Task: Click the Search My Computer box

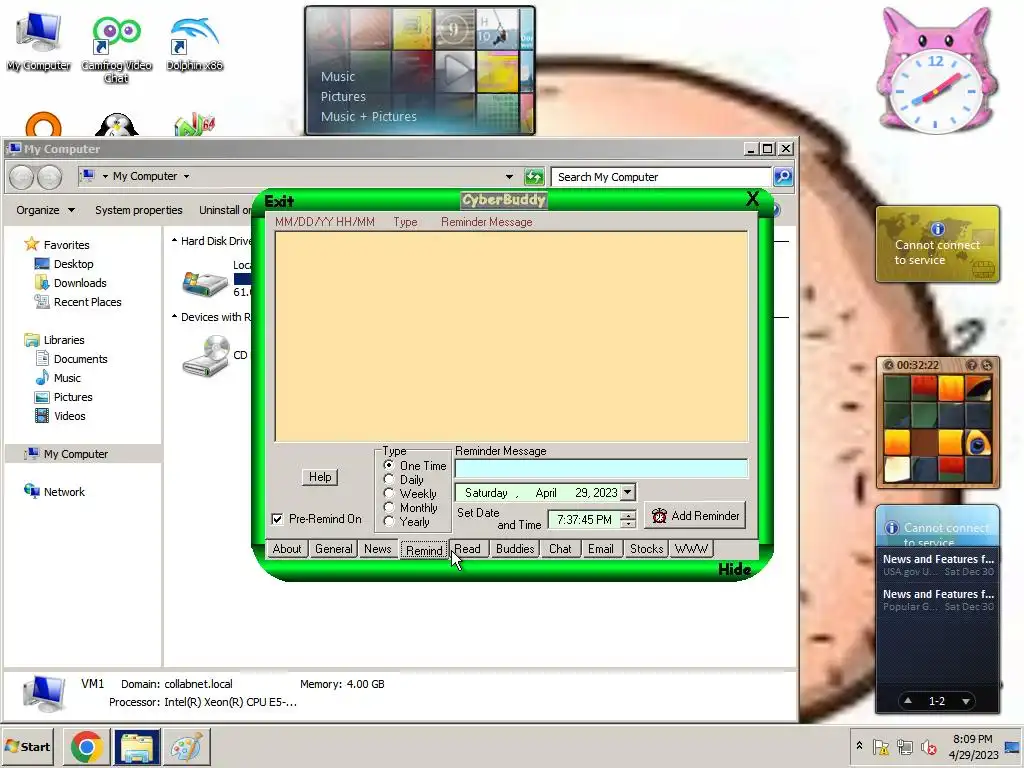Action: [x=661, y=177]
